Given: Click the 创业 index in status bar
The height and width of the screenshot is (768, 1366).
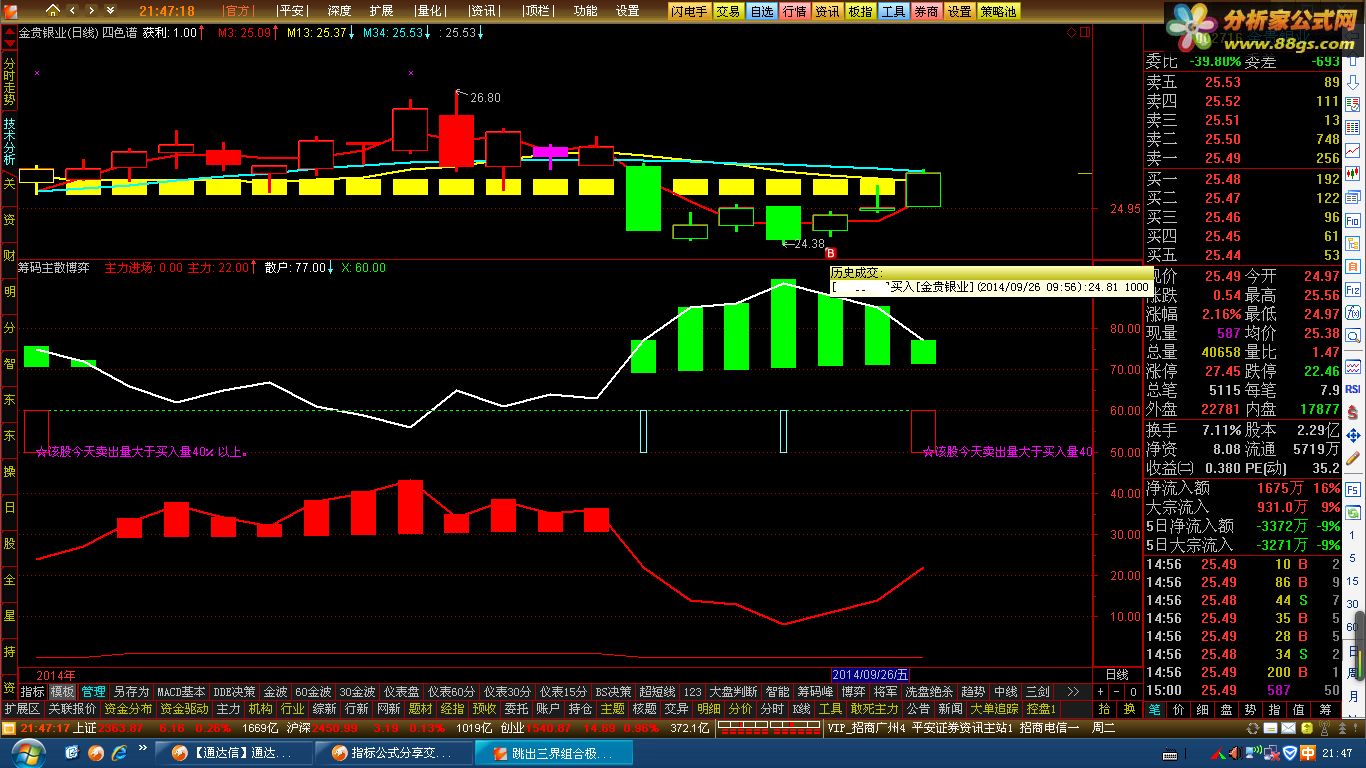Looking at the screenshot, I should click(x=512, y=728).
